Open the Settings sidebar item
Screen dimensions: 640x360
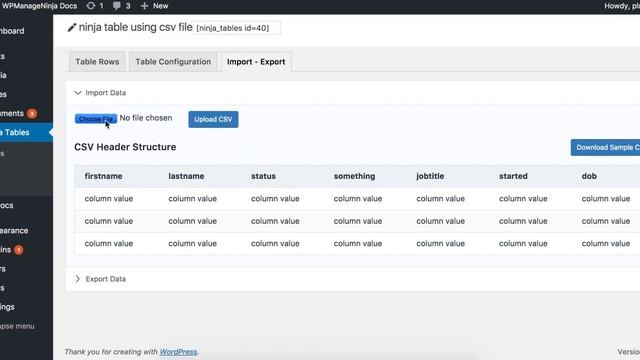click(7, 307)
